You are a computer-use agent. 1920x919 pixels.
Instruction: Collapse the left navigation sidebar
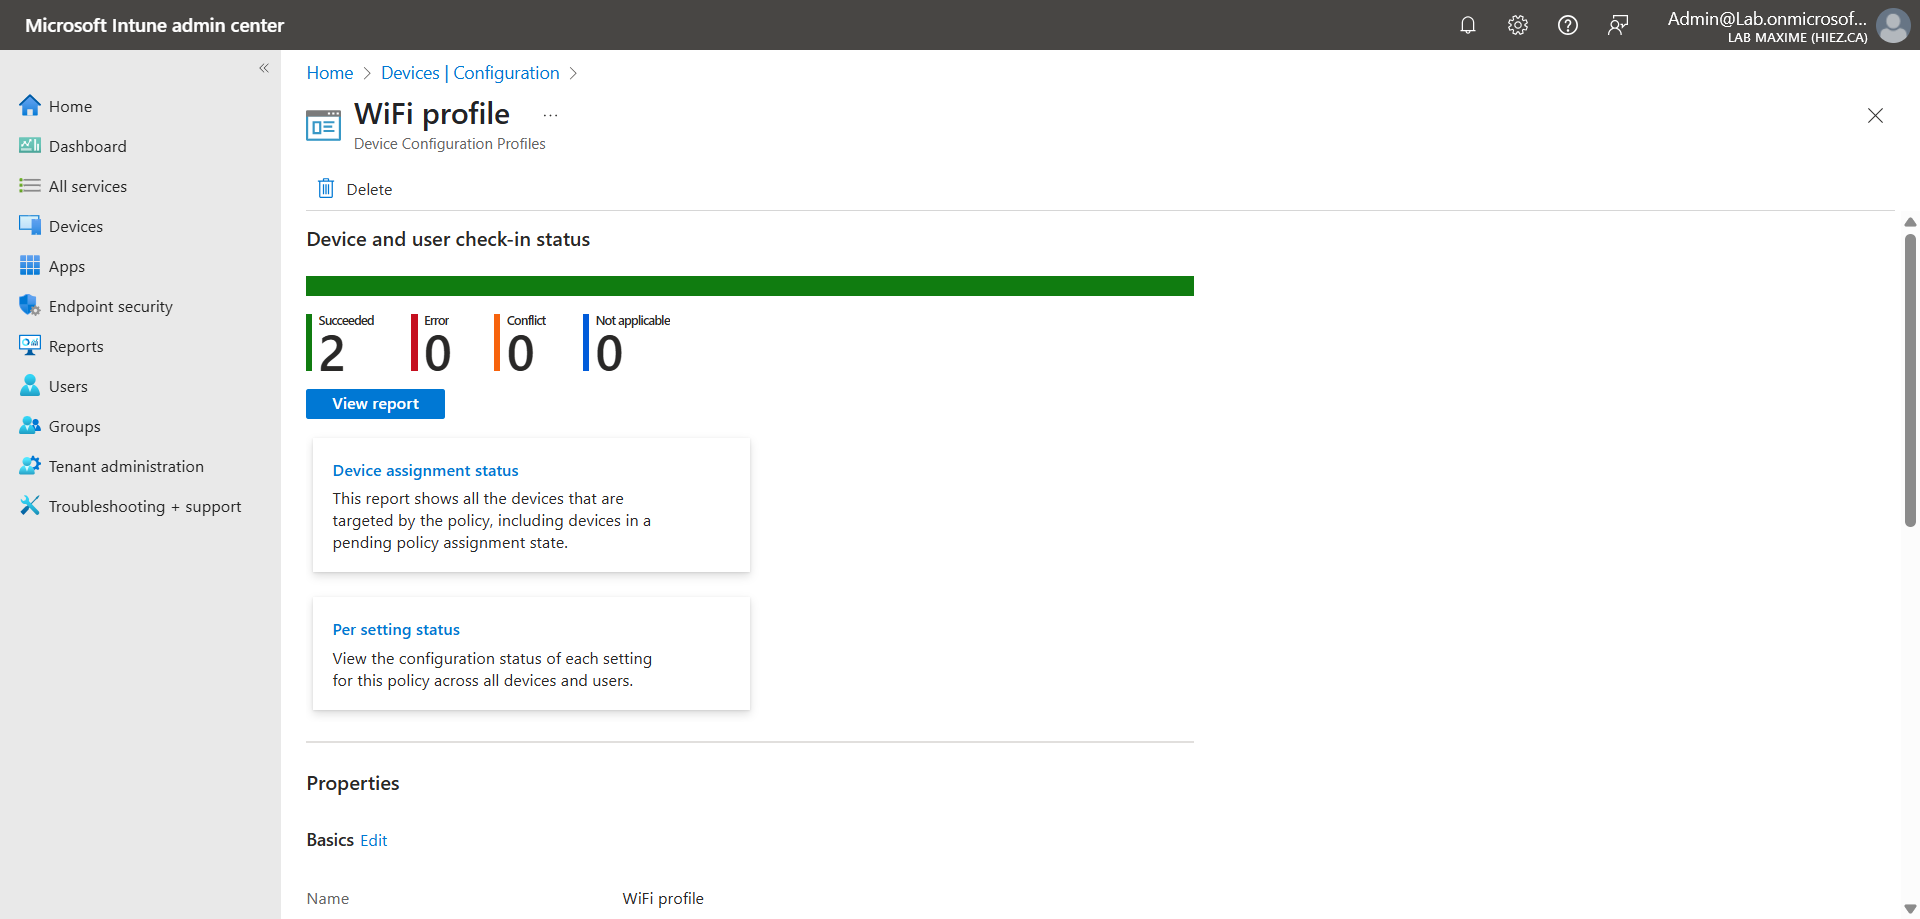pyautogui.click(x=264, y=68)
